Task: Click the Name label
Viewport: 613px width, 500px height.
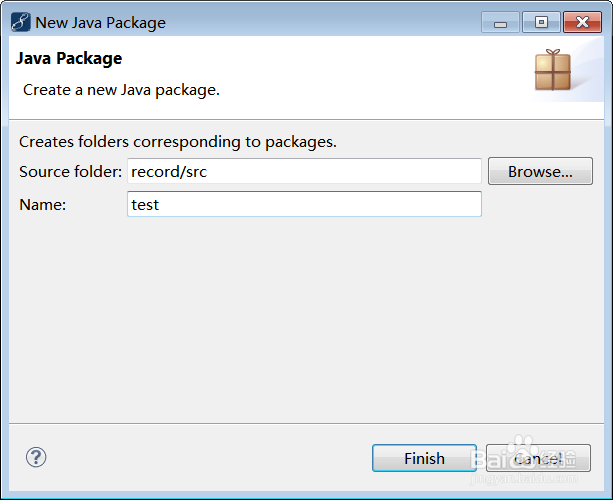Action: click(x=42, y=204)
